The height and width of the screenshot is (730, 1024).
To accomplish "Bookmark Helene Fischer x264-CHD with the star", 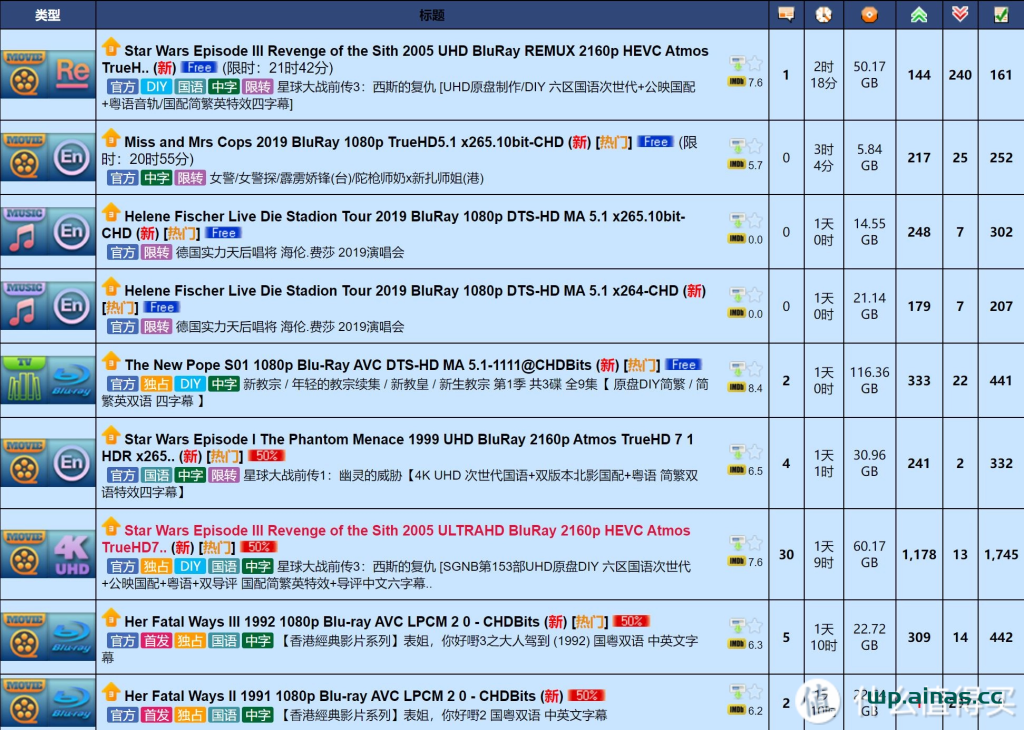I will tap(755, 295).
